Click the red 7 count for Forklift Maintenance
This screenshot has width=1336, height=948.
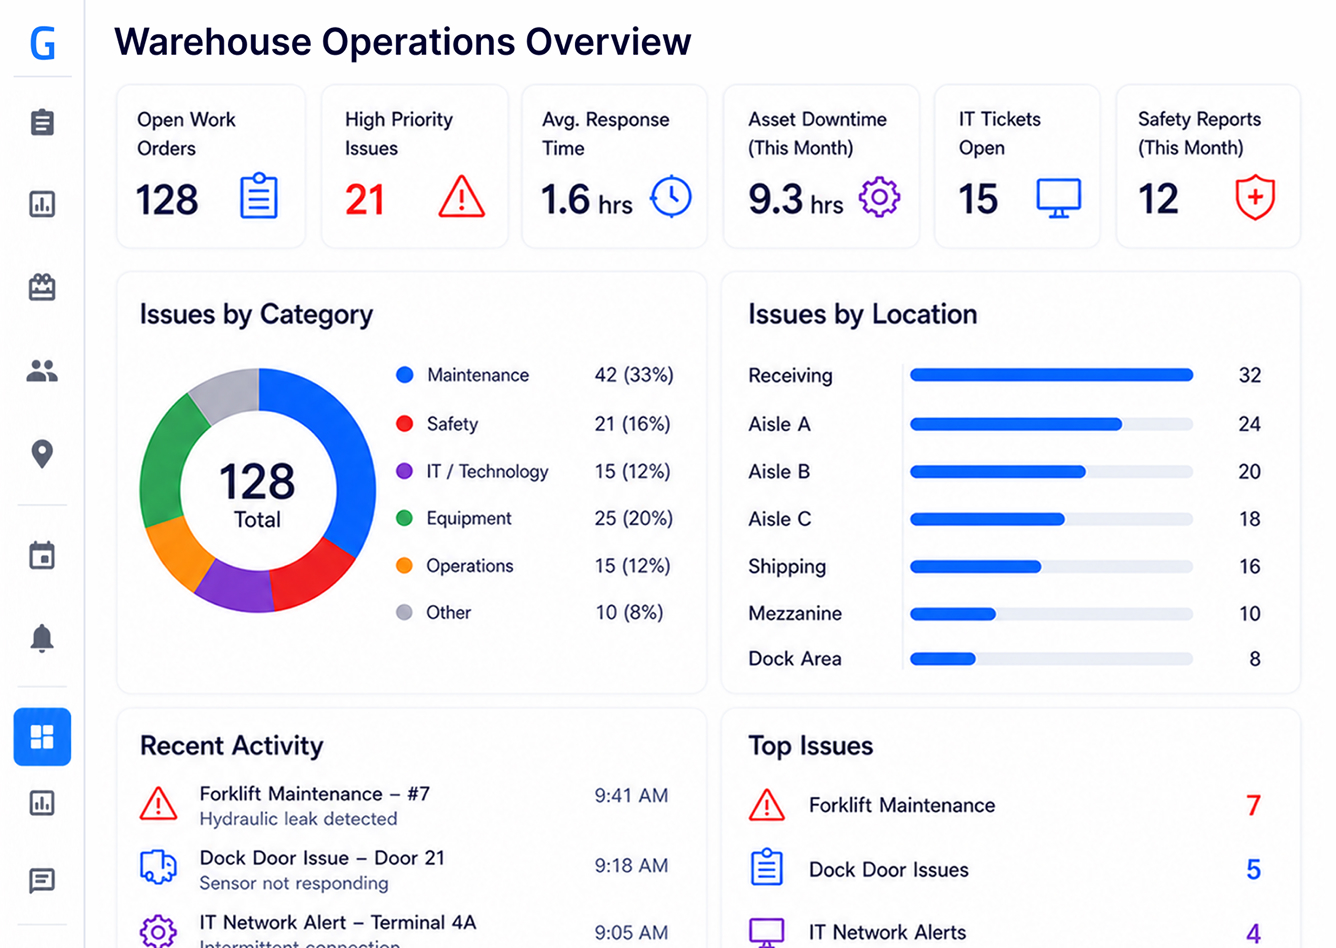click(1253, 805)
